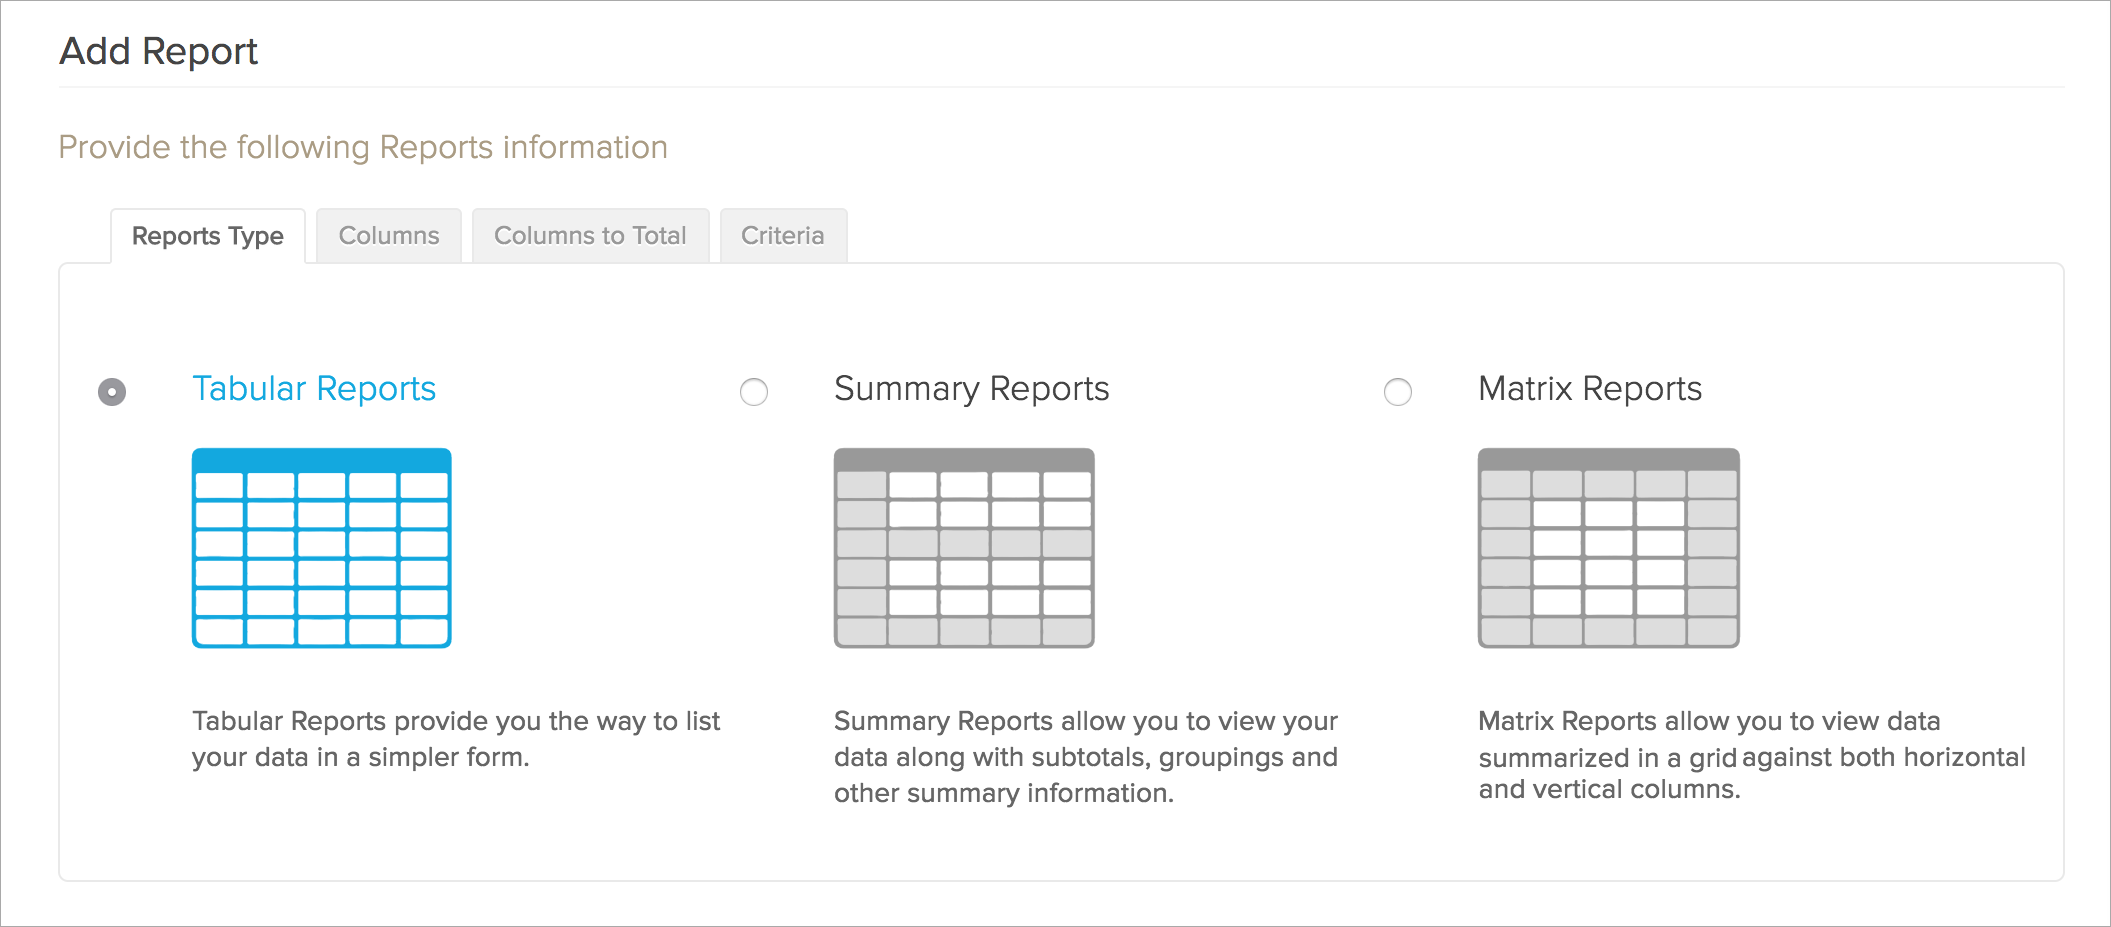The width and height of the screenshot is (2111, 927).
Task: Open the Columns tab
Action: click(389, 236)
